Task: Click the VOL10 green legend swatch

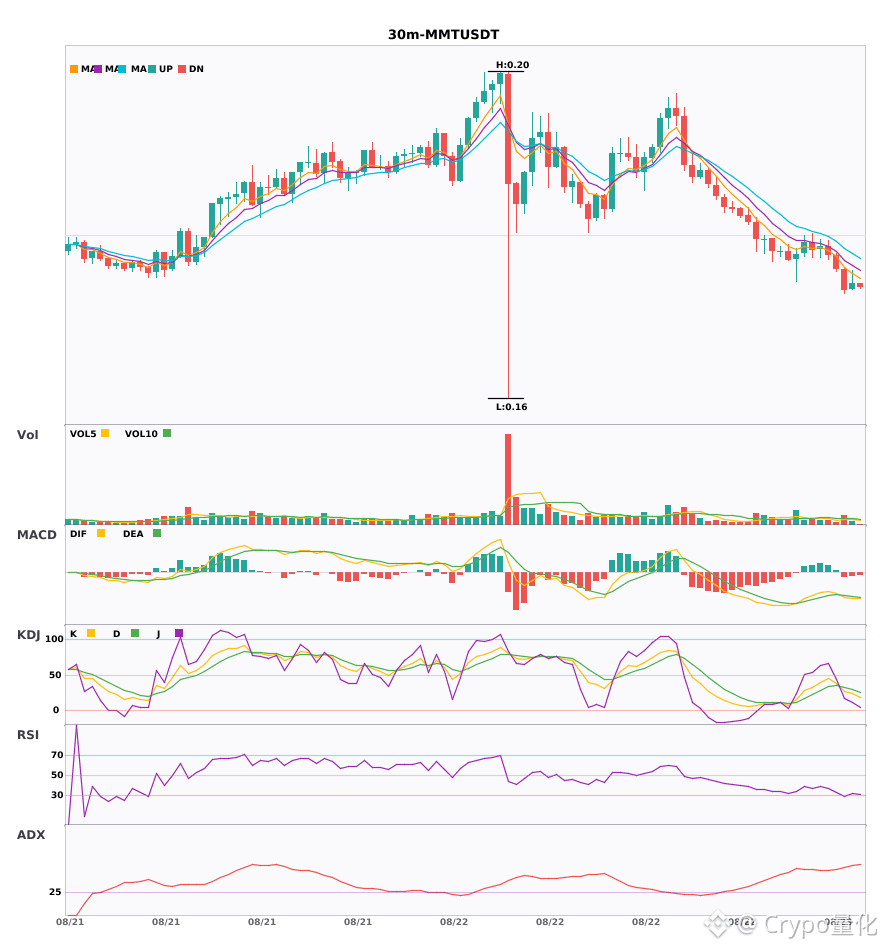Action: click(x=167, y=433)
